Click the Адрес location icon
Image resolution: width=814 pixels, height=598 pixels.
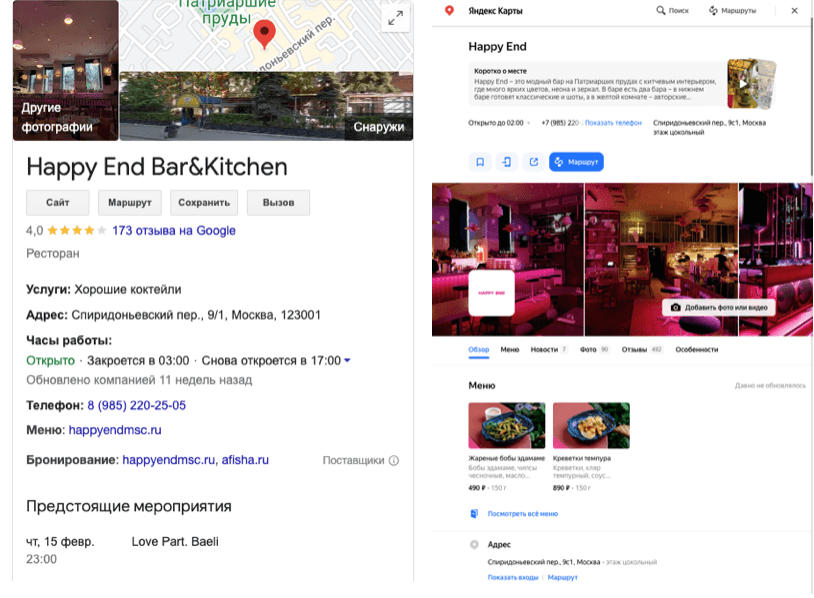tap(474, 545)
